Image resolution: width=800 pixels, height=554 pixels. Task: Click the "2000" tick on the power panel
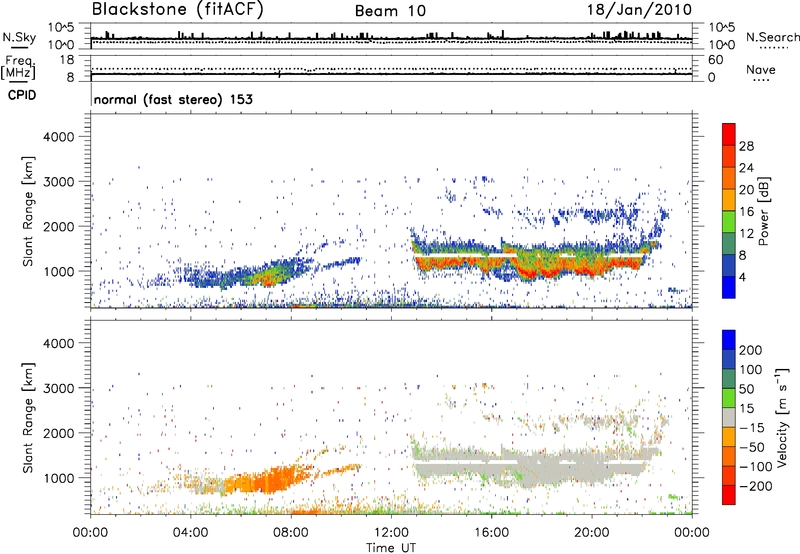59,226
